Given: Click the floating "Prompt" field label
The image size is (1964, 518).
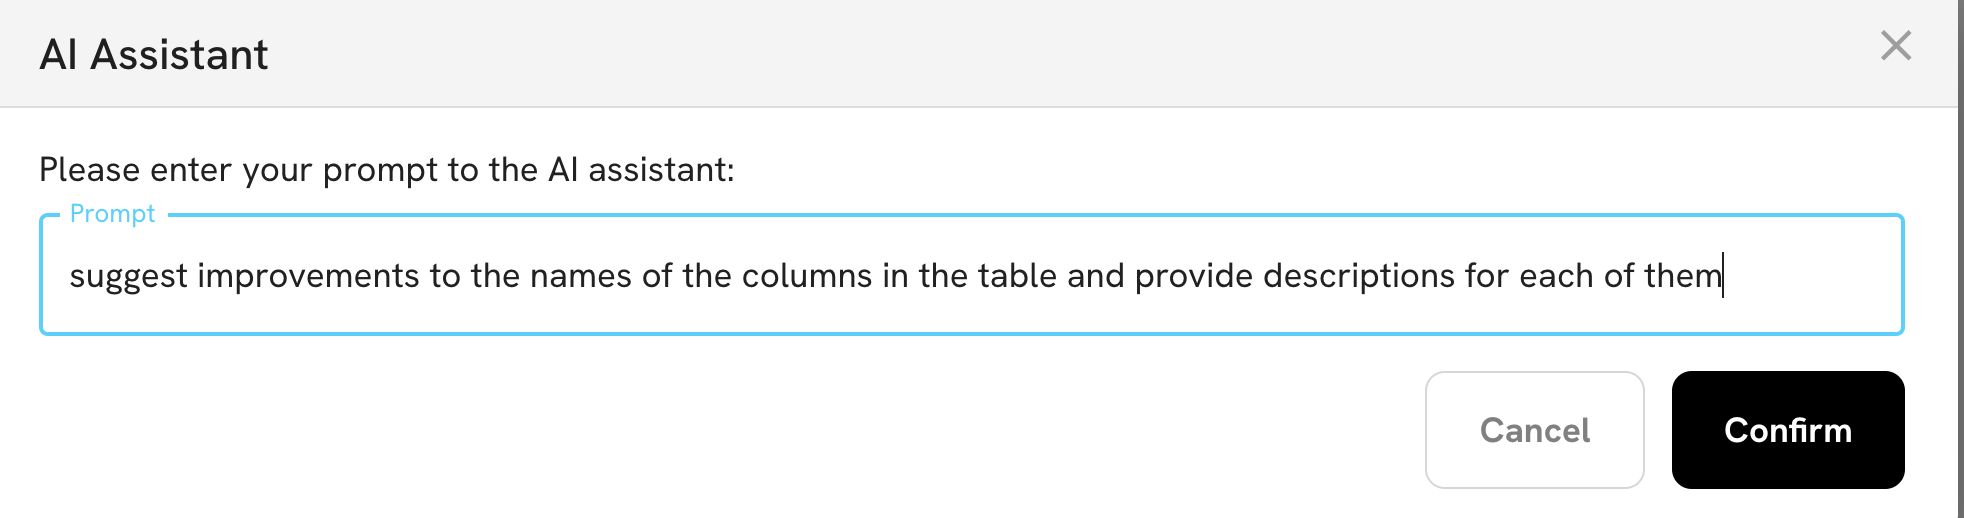Looking at the screenshot, I should click(112, 214).
